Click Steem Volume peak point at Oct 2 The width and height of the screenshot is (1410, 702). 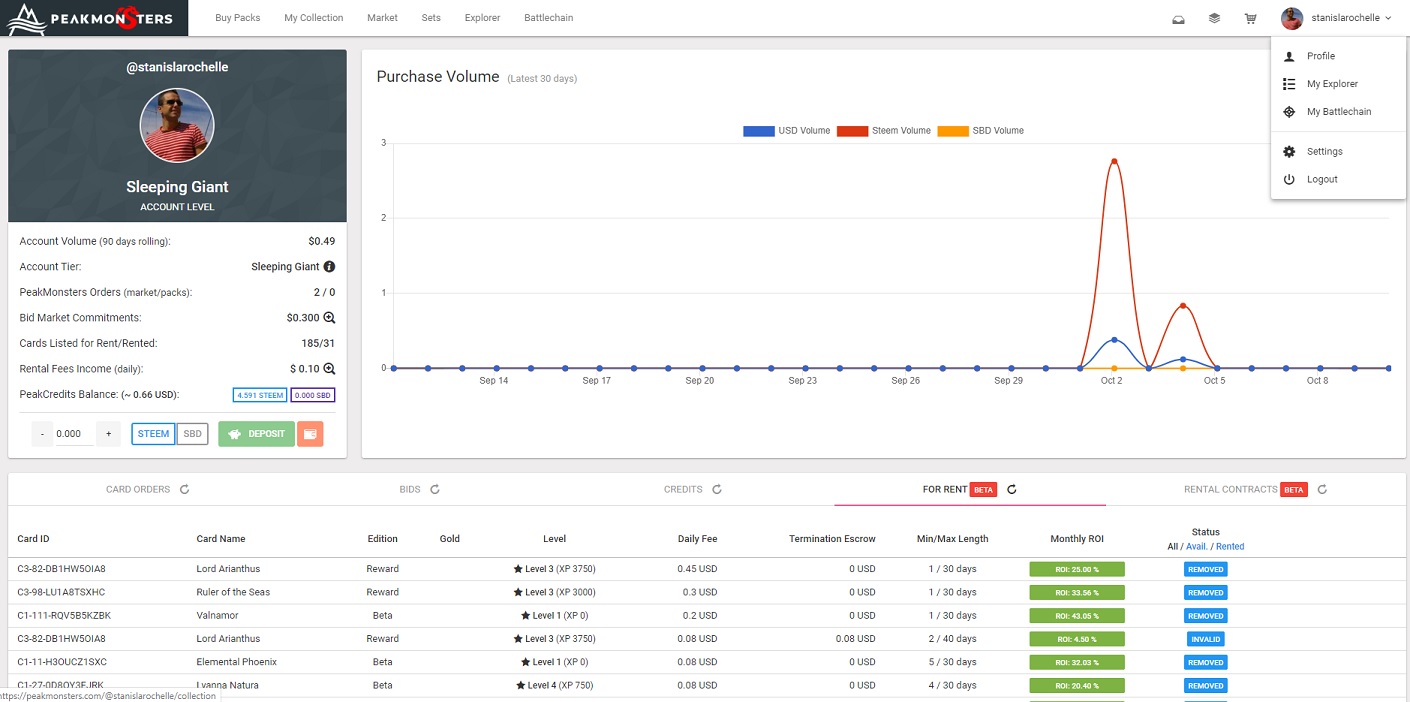coord(1114,161)
